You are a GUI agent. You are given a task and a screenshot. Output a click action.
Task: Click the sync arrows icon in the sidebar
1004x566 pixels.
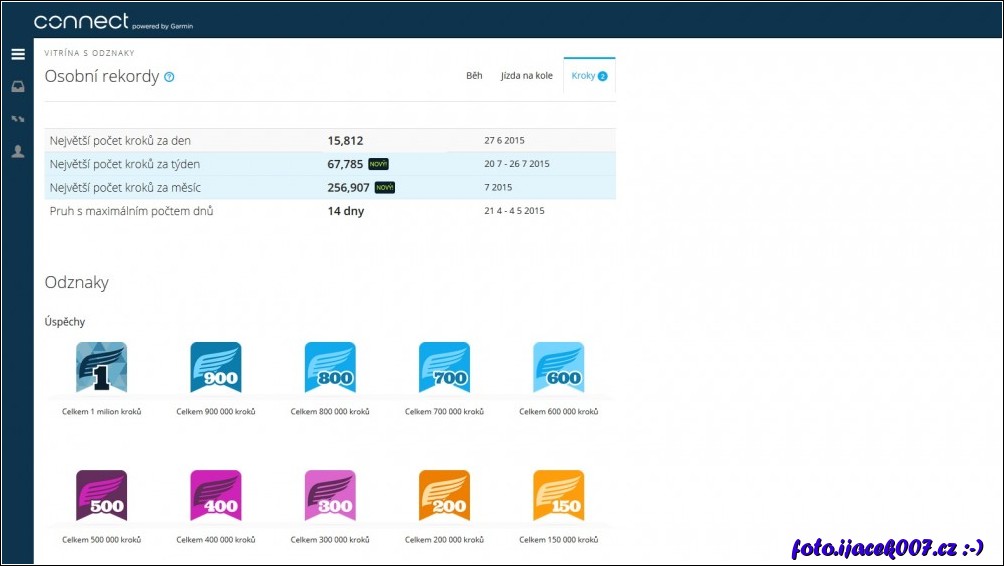tap(17, 119)
